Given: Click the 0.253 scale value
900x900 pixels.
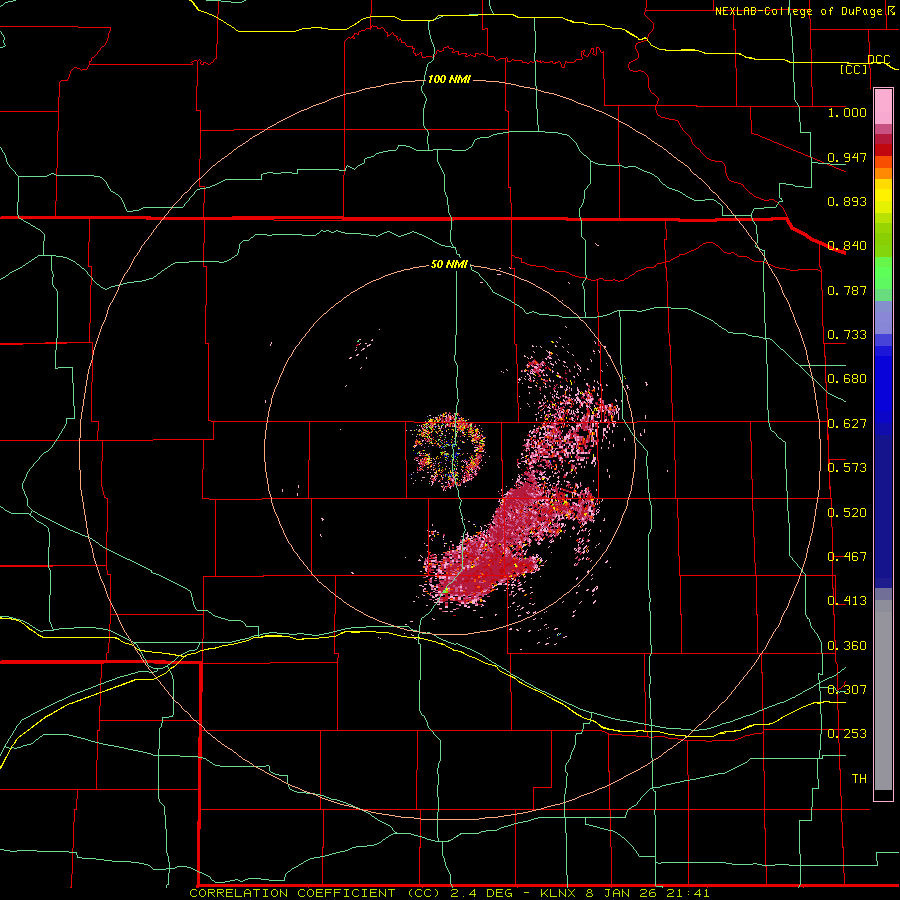Looking at the screenshot, I should click(x=847, y=734).
